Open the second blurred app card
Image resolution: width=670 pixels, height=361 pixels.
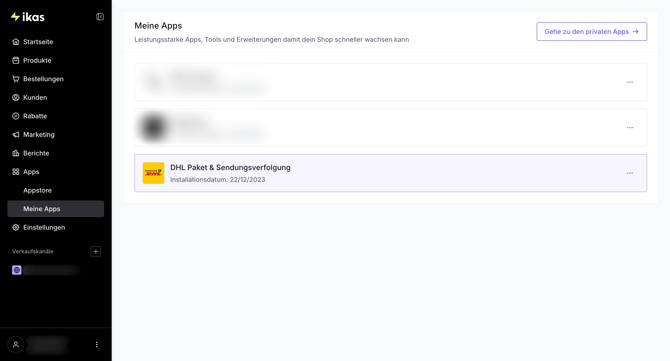pos(391,127)
